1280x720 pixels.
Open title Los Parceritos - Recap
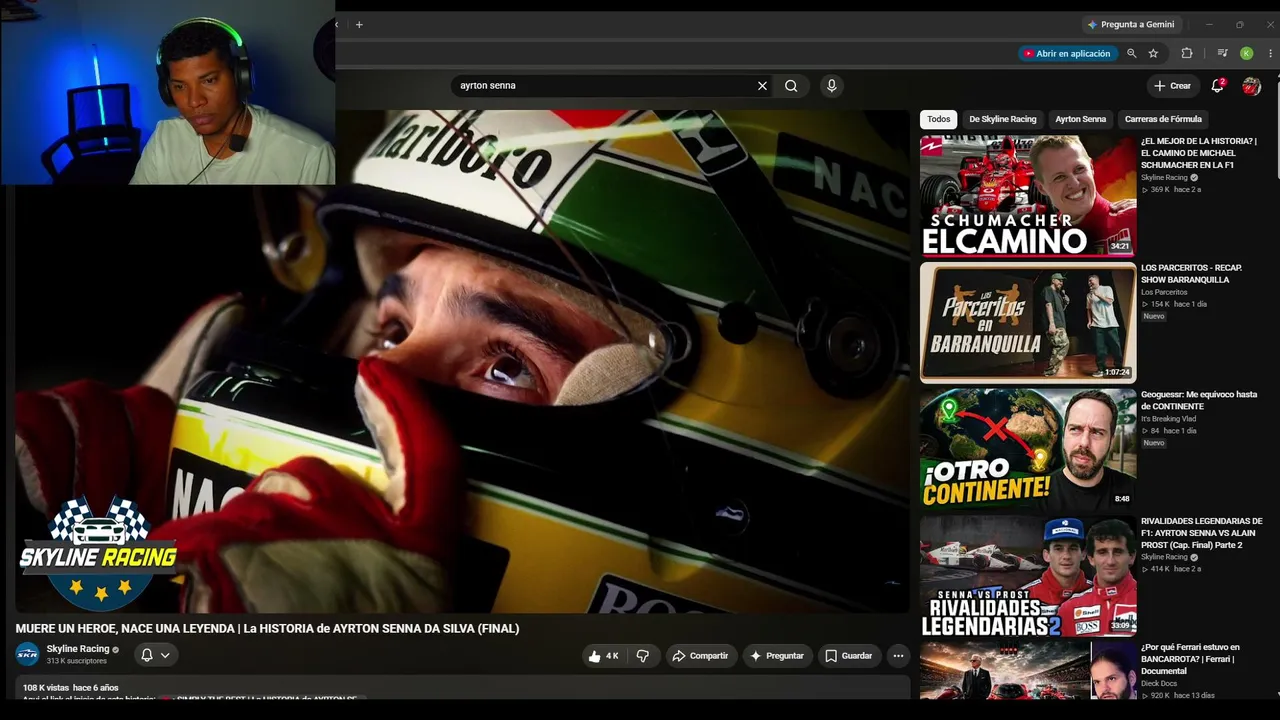(x=1192, y=274)
